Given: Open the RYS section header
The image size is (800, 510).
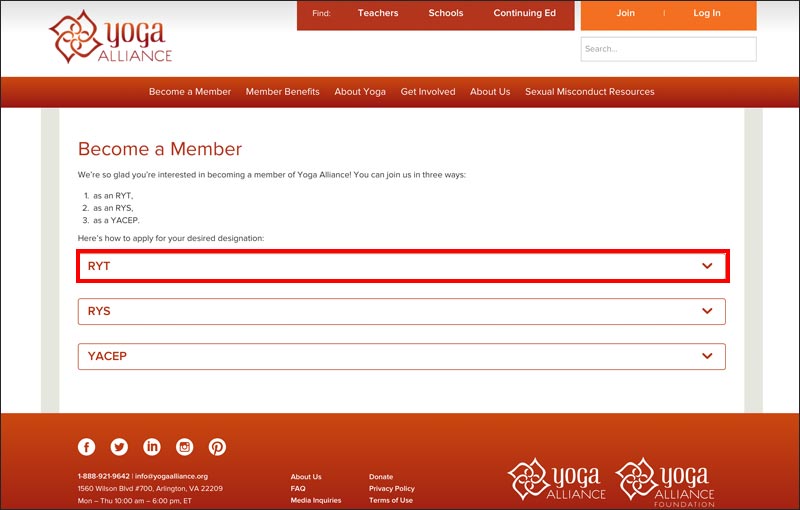Looking at the screenshot, I should tap(402, 311).
